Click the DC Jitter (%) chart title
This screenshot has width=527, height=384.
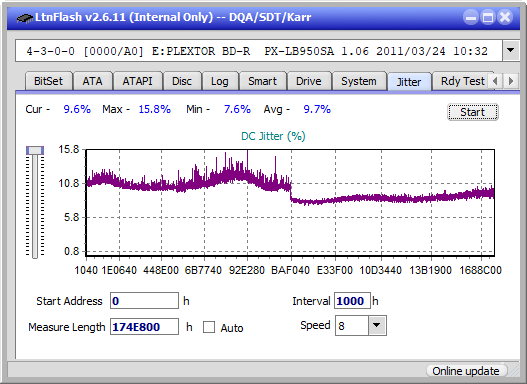(x=273, y=136)
